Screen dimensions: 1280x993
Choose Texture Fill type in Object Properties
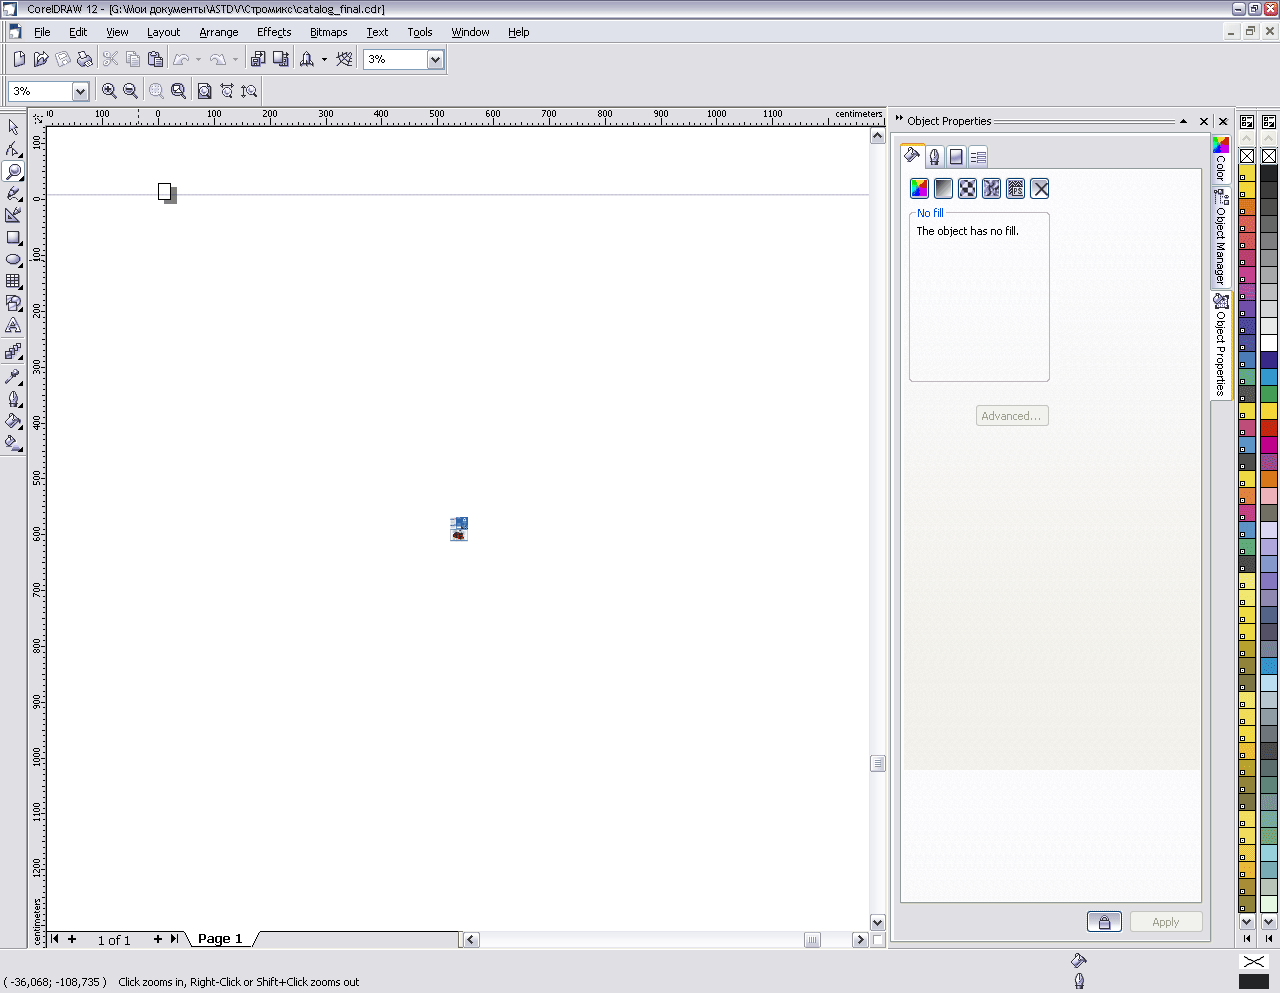point(991,188)
